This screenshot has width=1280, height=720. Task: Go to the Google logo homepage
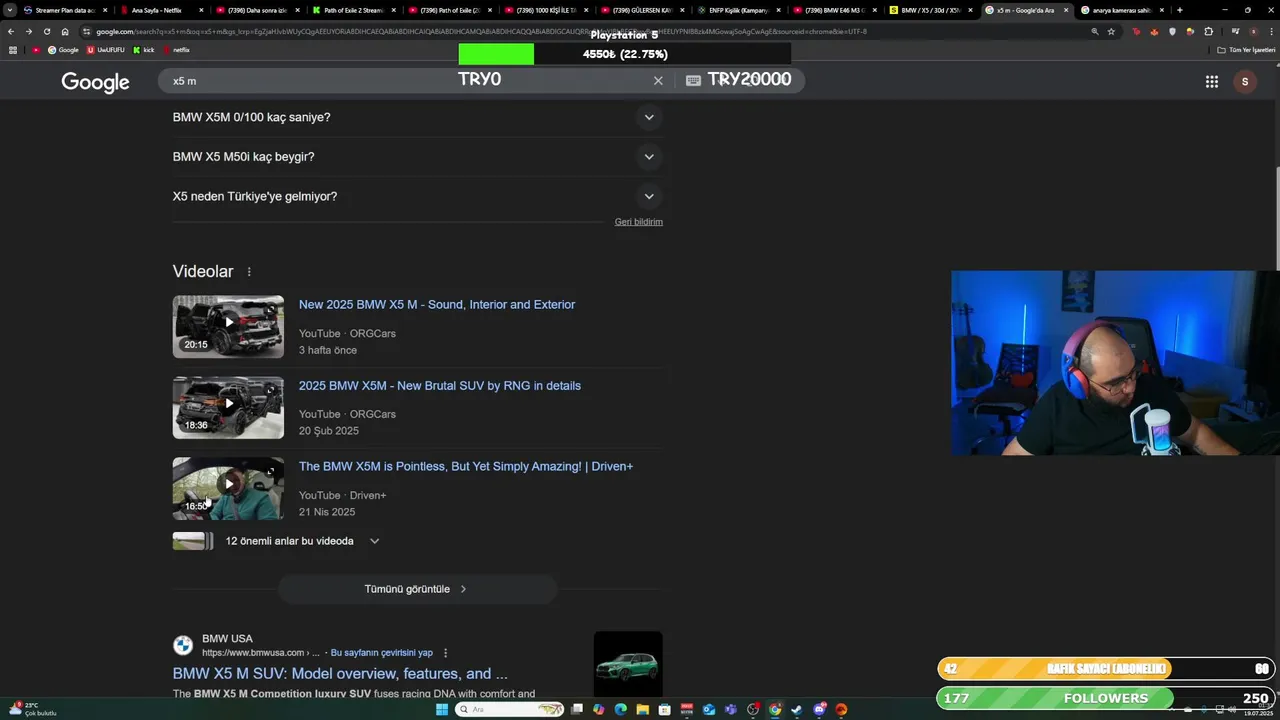[x=95, y=82]
